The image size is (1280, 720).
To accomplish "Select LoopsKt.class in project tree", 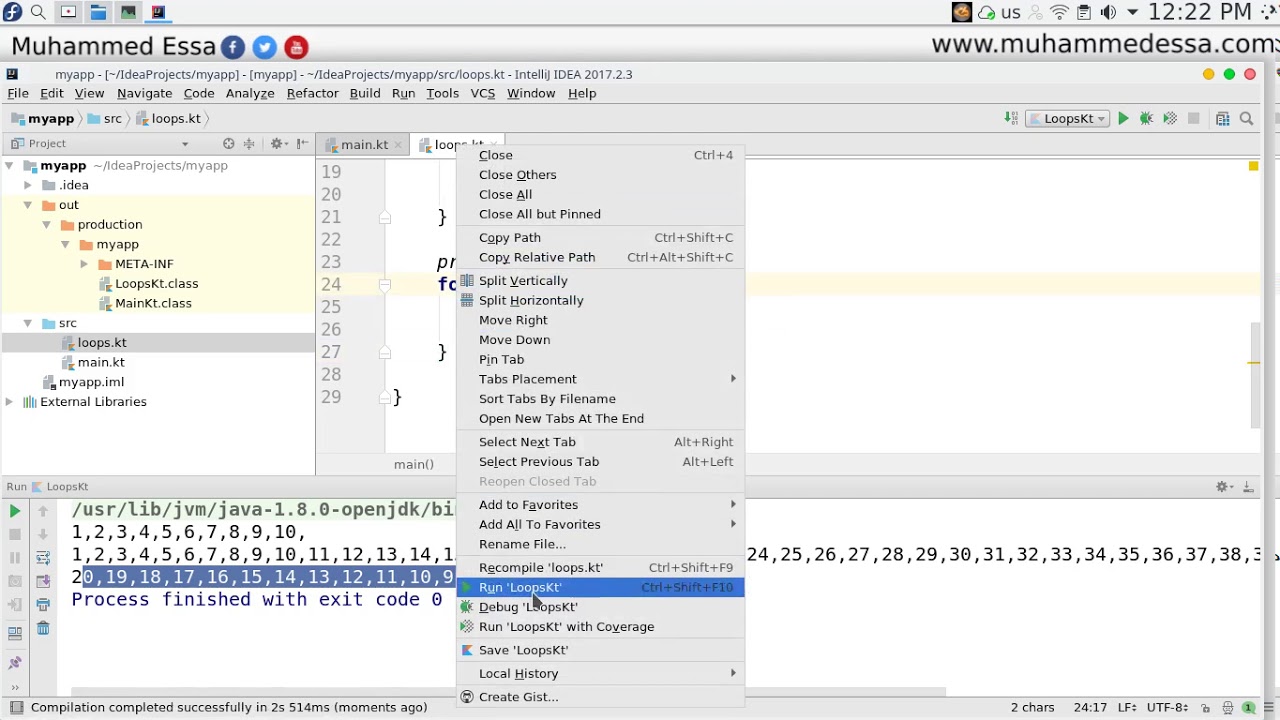I will click(156, 284).
